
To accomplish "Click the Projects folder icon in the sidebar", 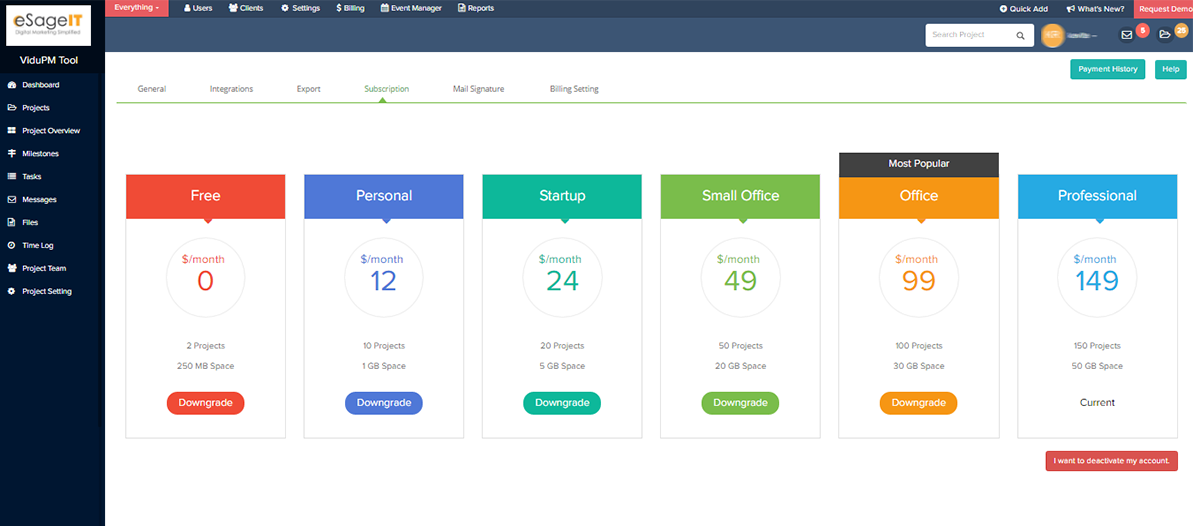I will [11, 108].
